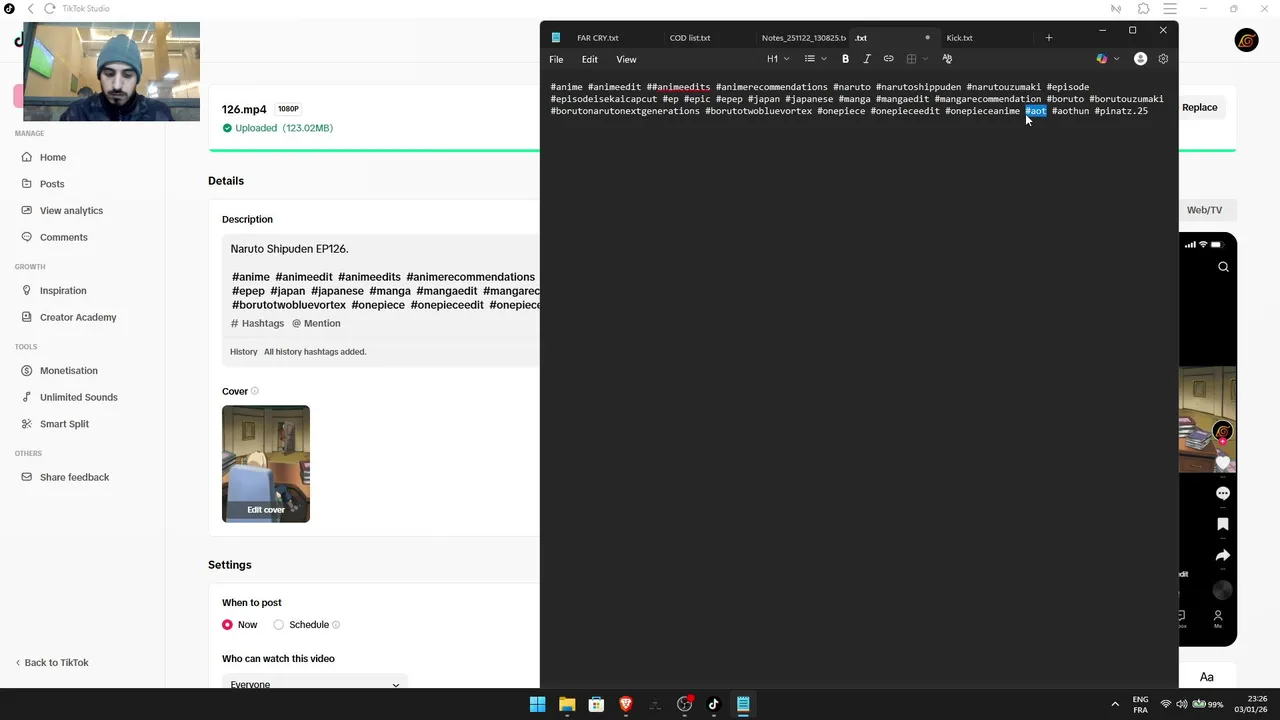Switch to Kick.txt tab
Image resolution: width=1280 pixels, height=720 pixels.
[x=959, y=38]
